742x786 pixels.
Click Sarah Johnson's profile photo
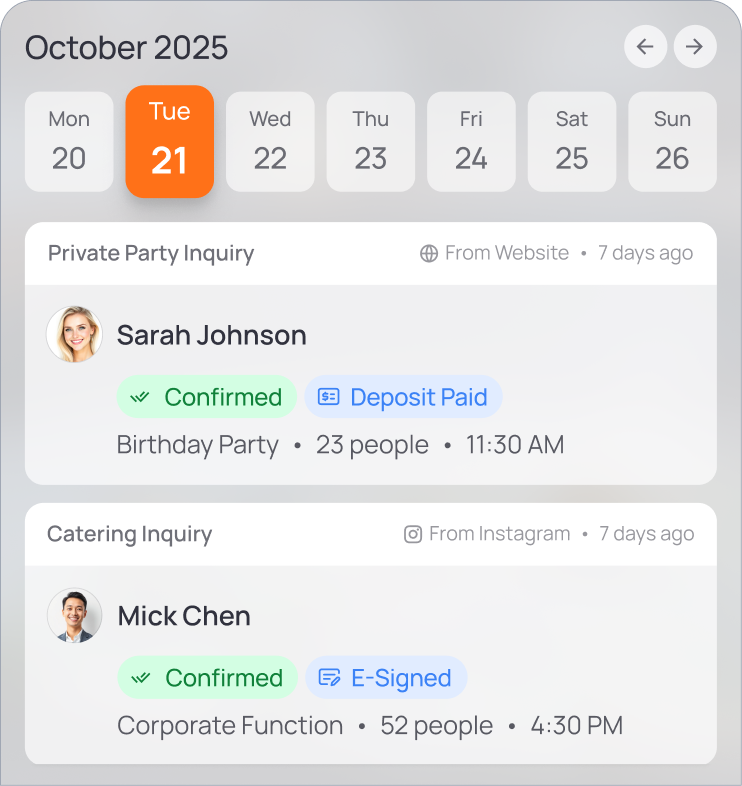[74, 334]
